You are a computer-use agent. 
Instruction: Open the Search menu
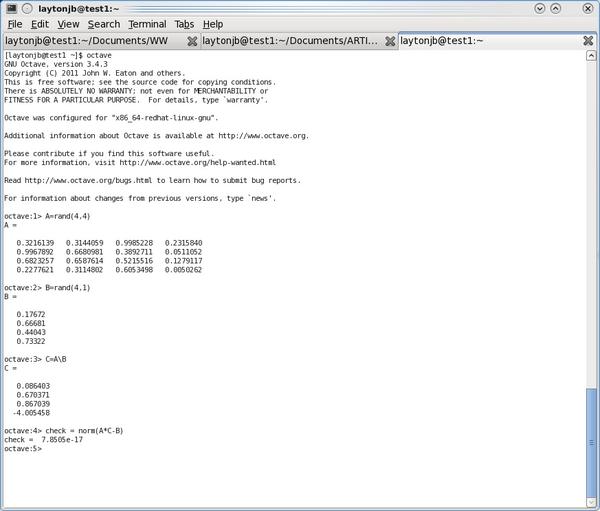(104, 24)
